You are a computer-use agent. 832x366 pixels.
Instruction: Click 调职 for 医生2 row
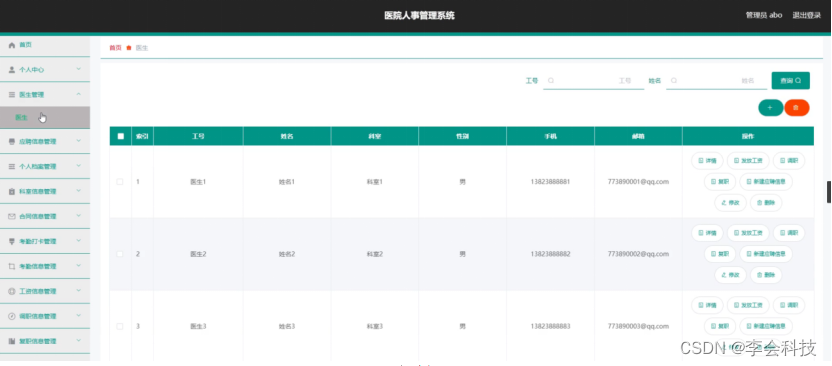coord(789,232)
